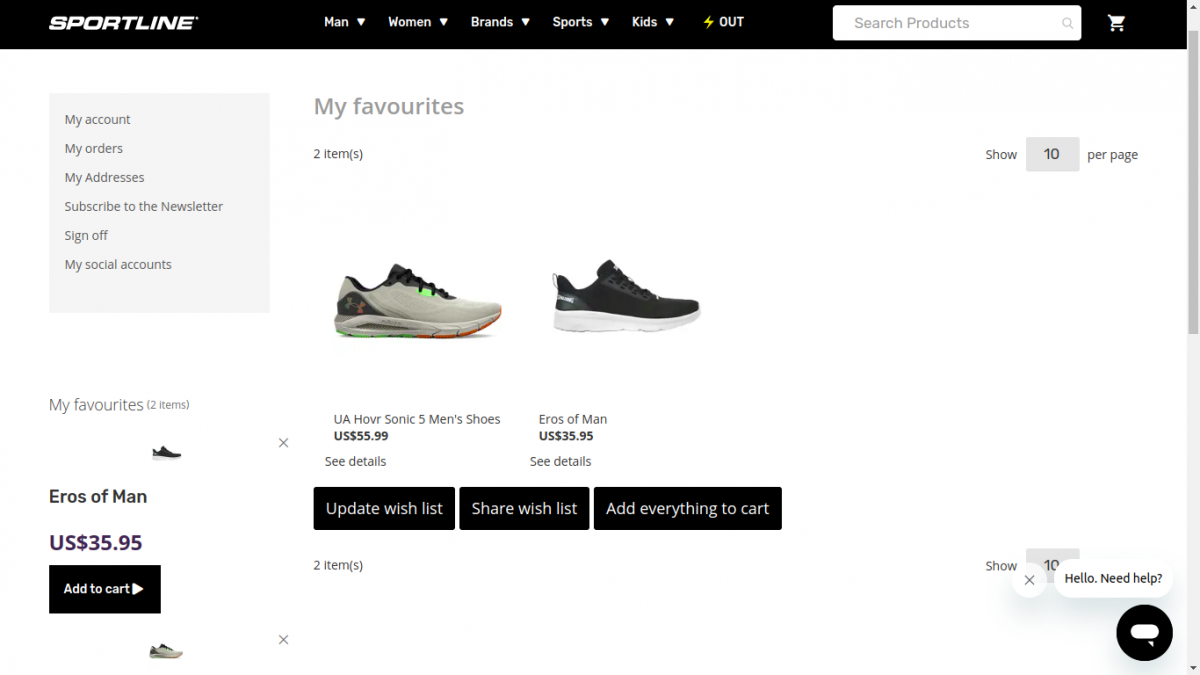
Task: Open My social accounts link
Action: 118,264
